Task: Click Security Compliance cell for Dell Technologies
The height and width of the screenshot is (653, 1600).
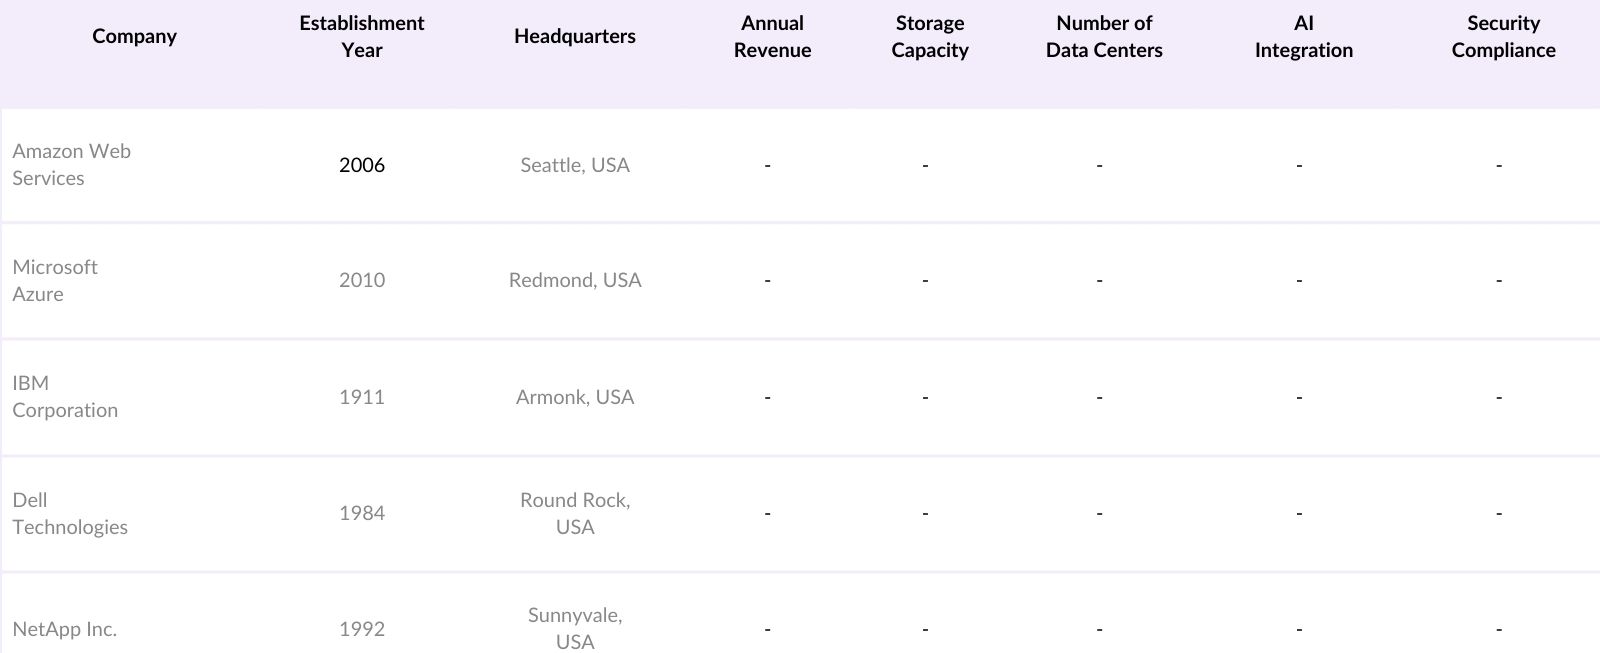Action: coord(1499,513)
